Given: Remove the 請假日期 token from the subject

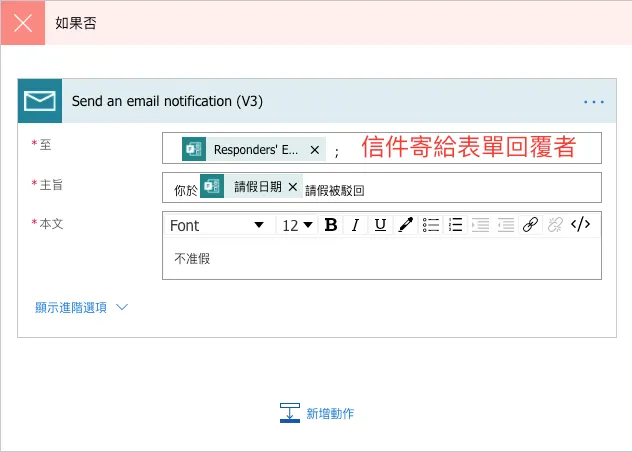Looking at the screenshot, I should point(293,187).
